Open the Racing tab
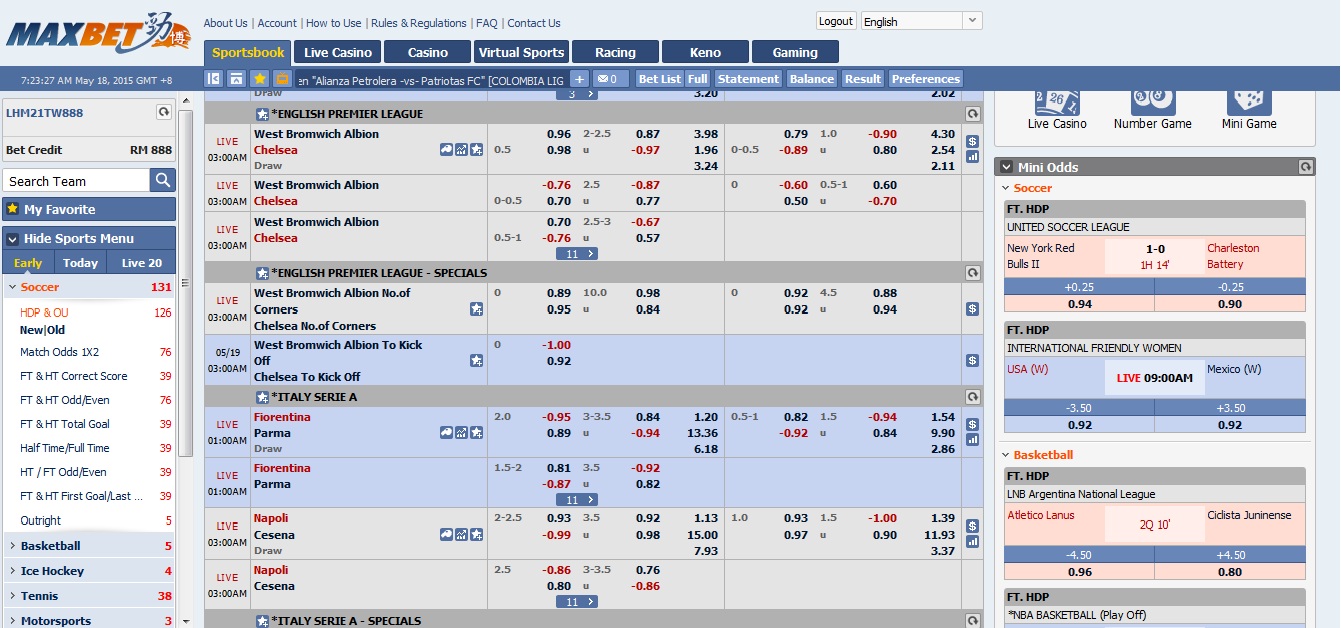This screenshot has height=628, width=1341. [615, 52]
